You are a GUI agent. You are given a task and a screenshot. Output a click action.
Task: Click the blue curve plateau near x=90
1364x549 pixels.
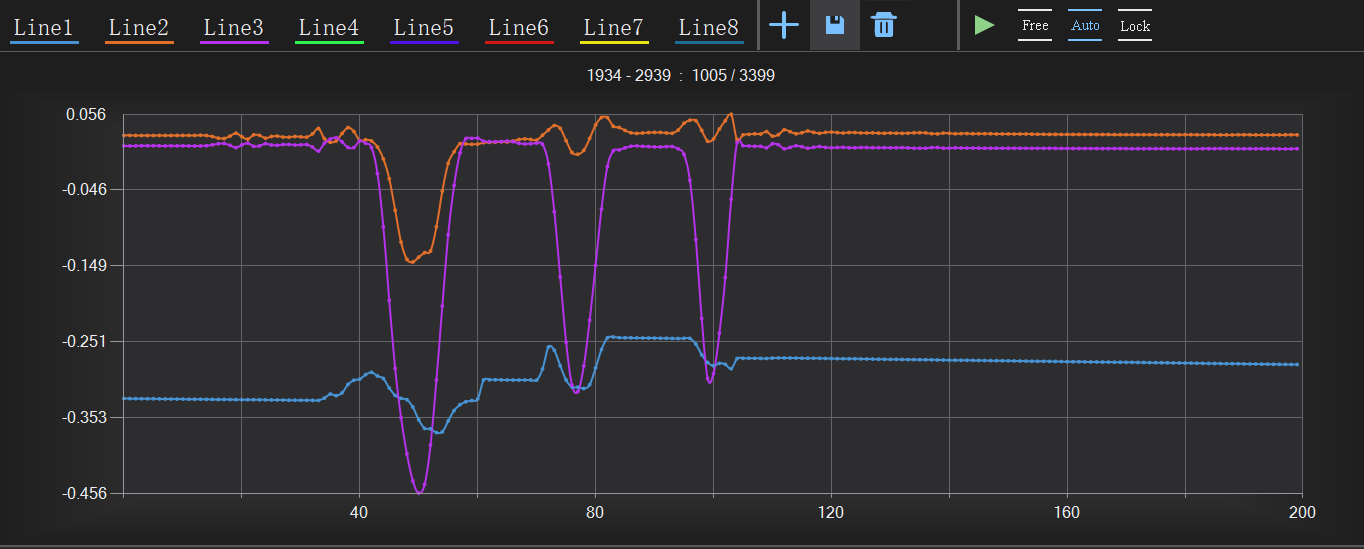[650, 338]
